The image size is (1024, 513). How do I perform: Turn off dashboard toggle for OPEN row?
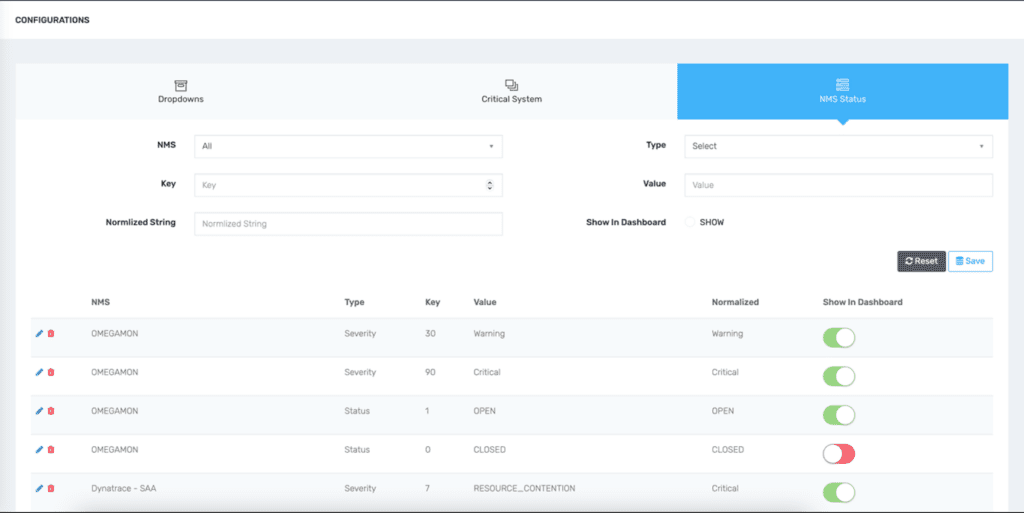click(x=839, y=415)
